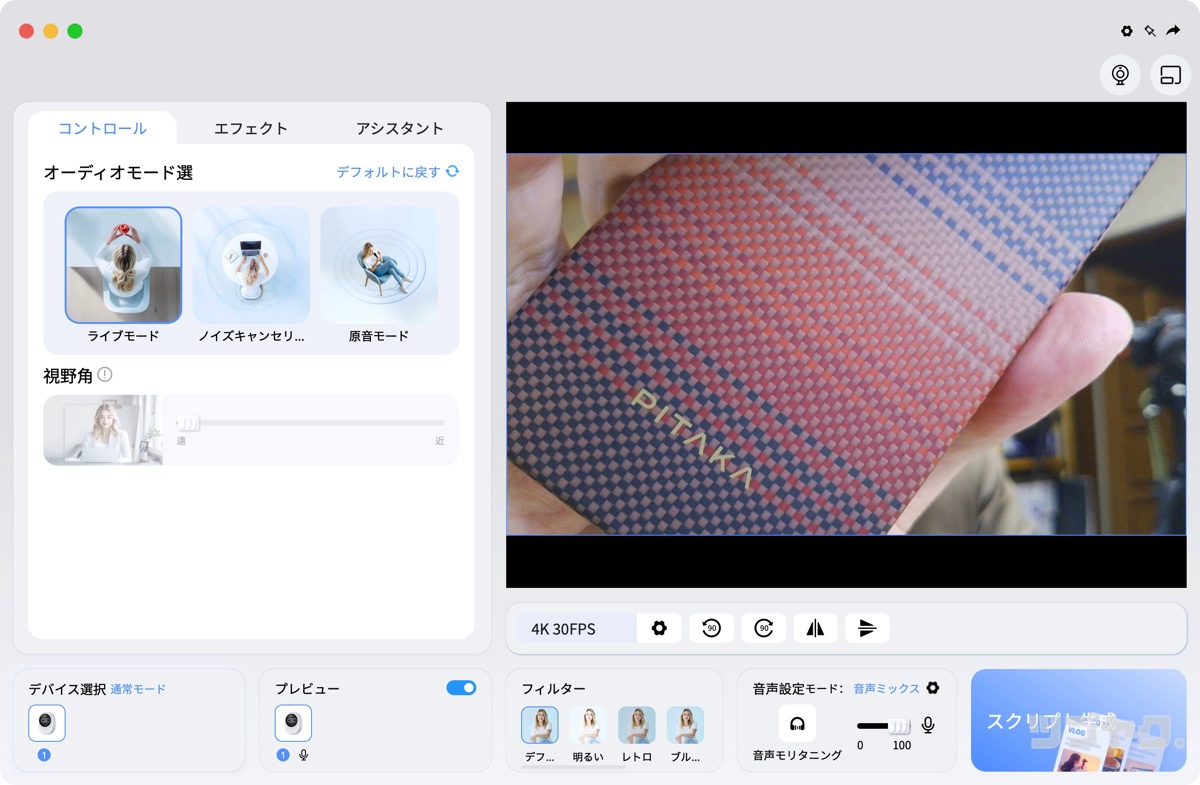Click the 遠 label on field-of-view slider
This screenshot has height=785, width=1200.
pyautogui.click(x=181, y=441)
